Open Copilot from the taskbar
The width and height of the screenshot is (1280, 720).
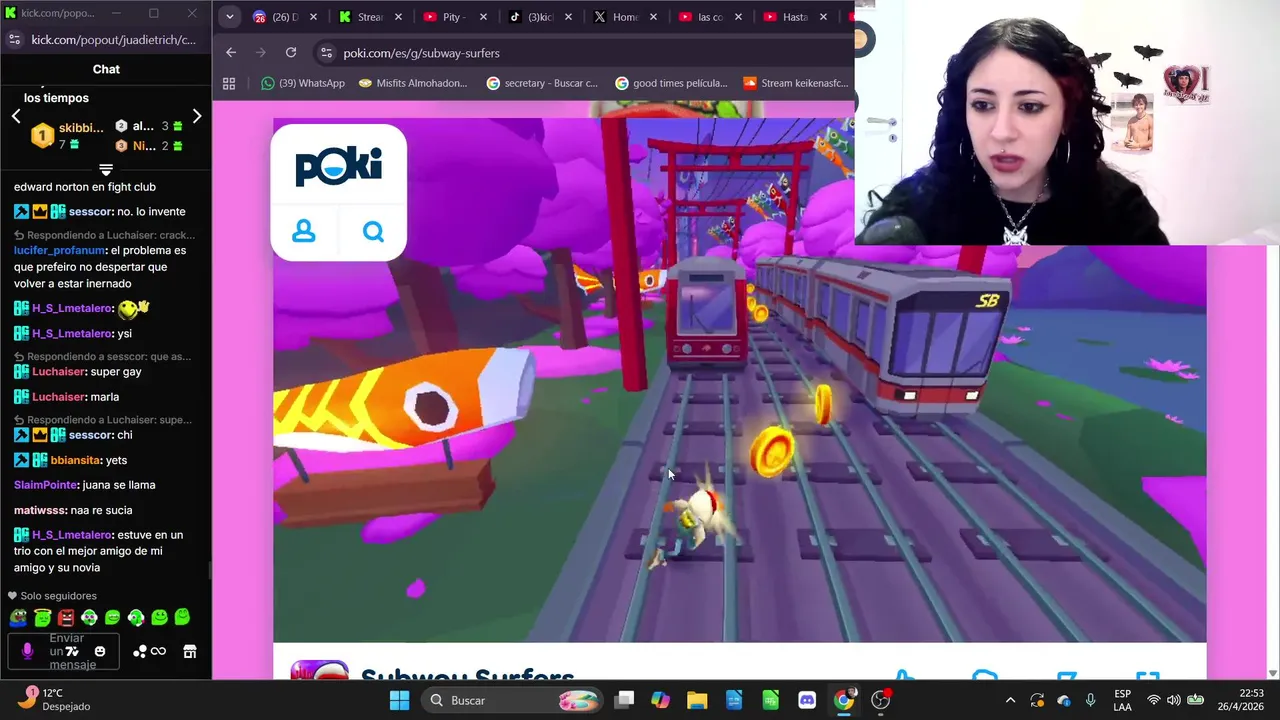[x=660, y=700]
